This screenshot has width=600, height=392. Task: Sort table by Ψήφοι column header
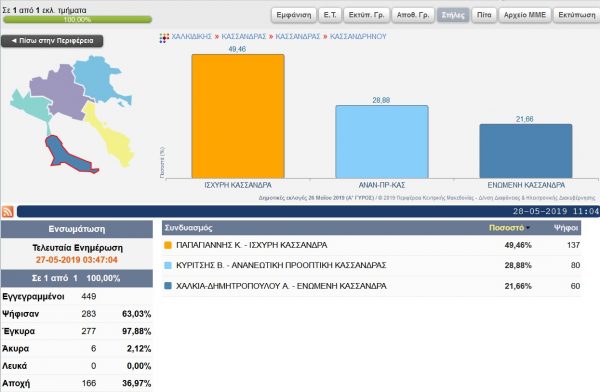(x=566, y=228)
